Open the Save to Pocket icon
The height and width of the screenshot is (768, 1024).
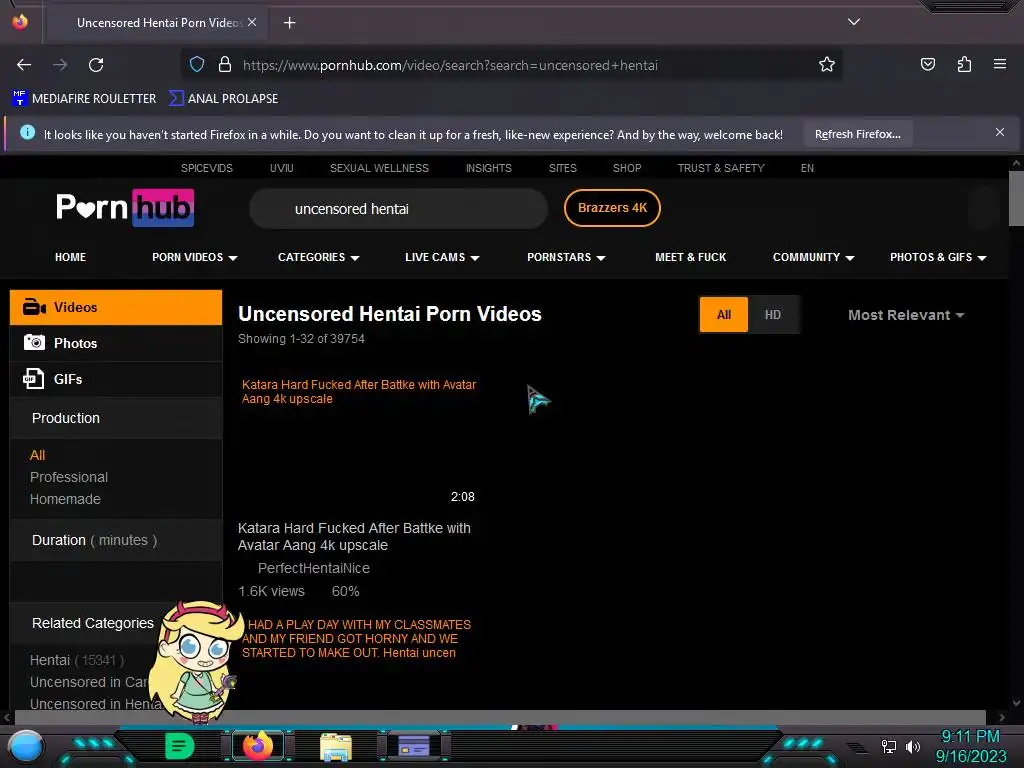click(927, 64)
